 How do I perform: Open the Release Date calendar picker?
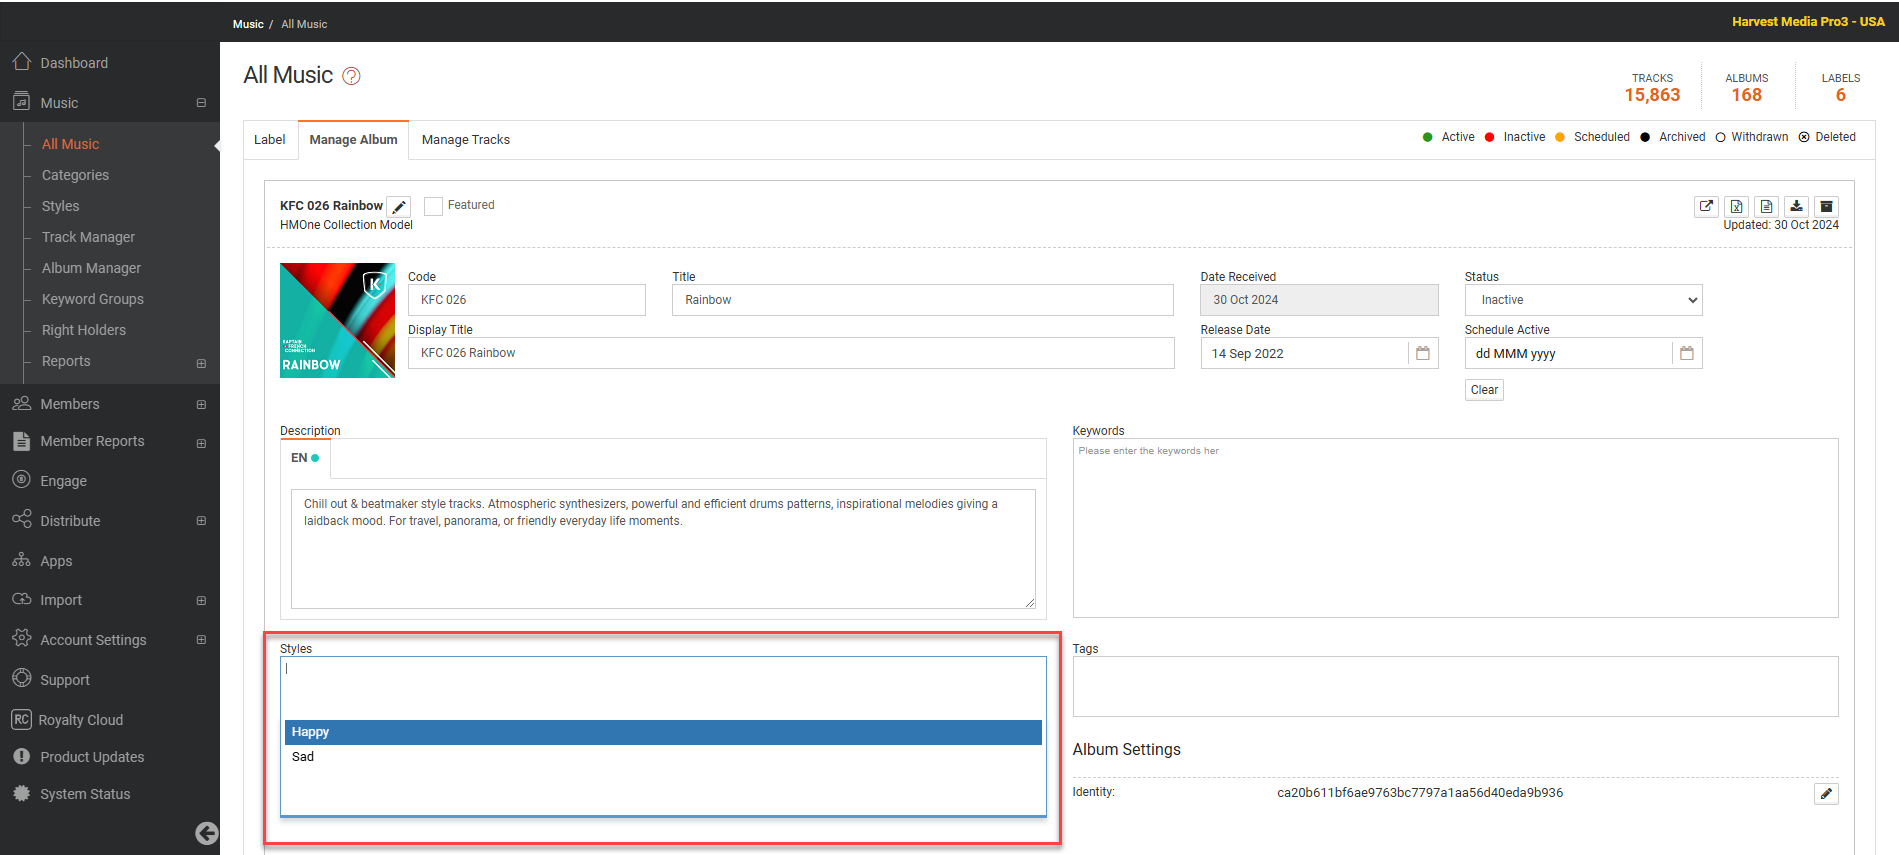[x=1422, y=353]
